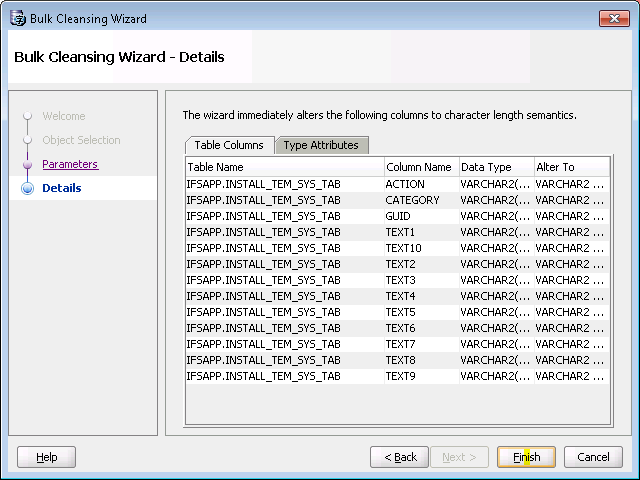Close the Bulk Cleansing Wizard window
640x480 pixels.
[613, 18]
